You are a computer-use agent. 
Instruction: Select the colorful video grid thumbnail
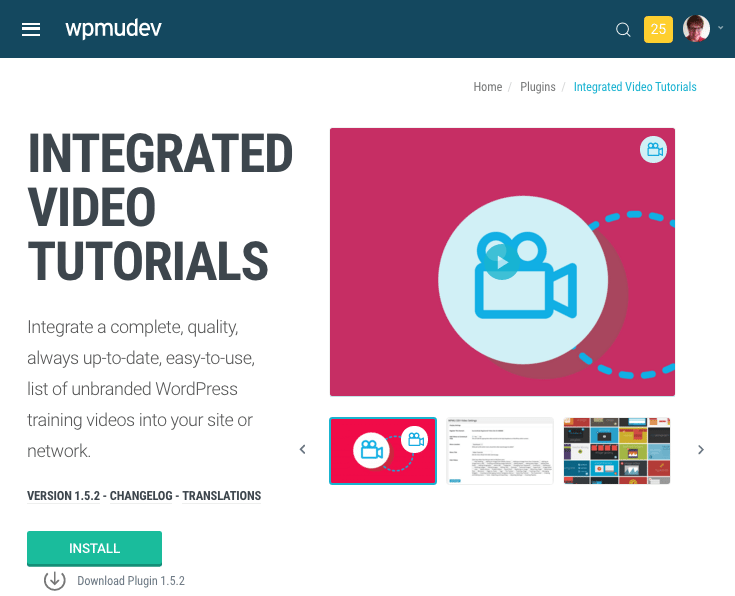(x=617, y=451)
